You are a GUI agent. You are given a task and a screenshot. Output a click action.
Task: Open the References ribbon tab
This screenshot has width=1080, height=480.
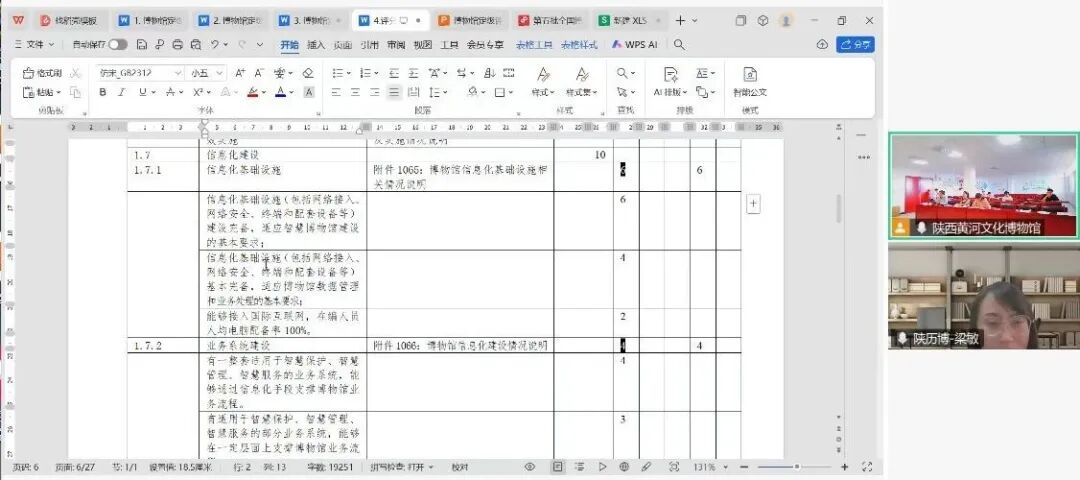tap(369, 45)
